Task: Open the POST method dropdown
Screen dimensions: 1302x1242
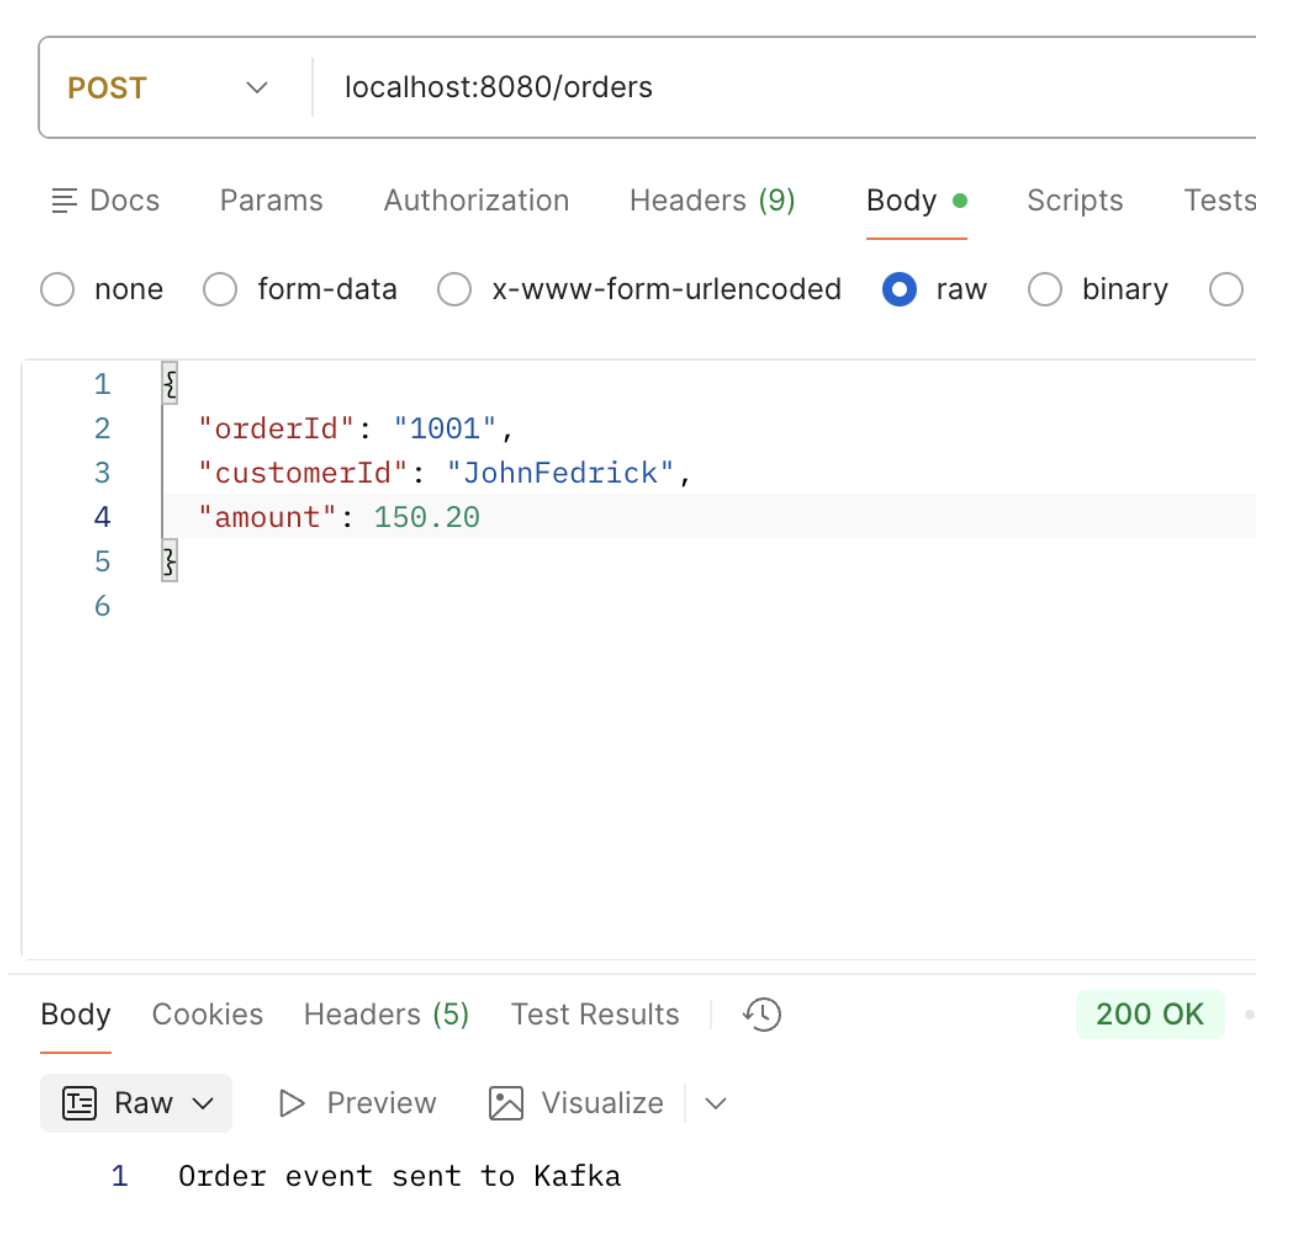Action: (256, 87)
